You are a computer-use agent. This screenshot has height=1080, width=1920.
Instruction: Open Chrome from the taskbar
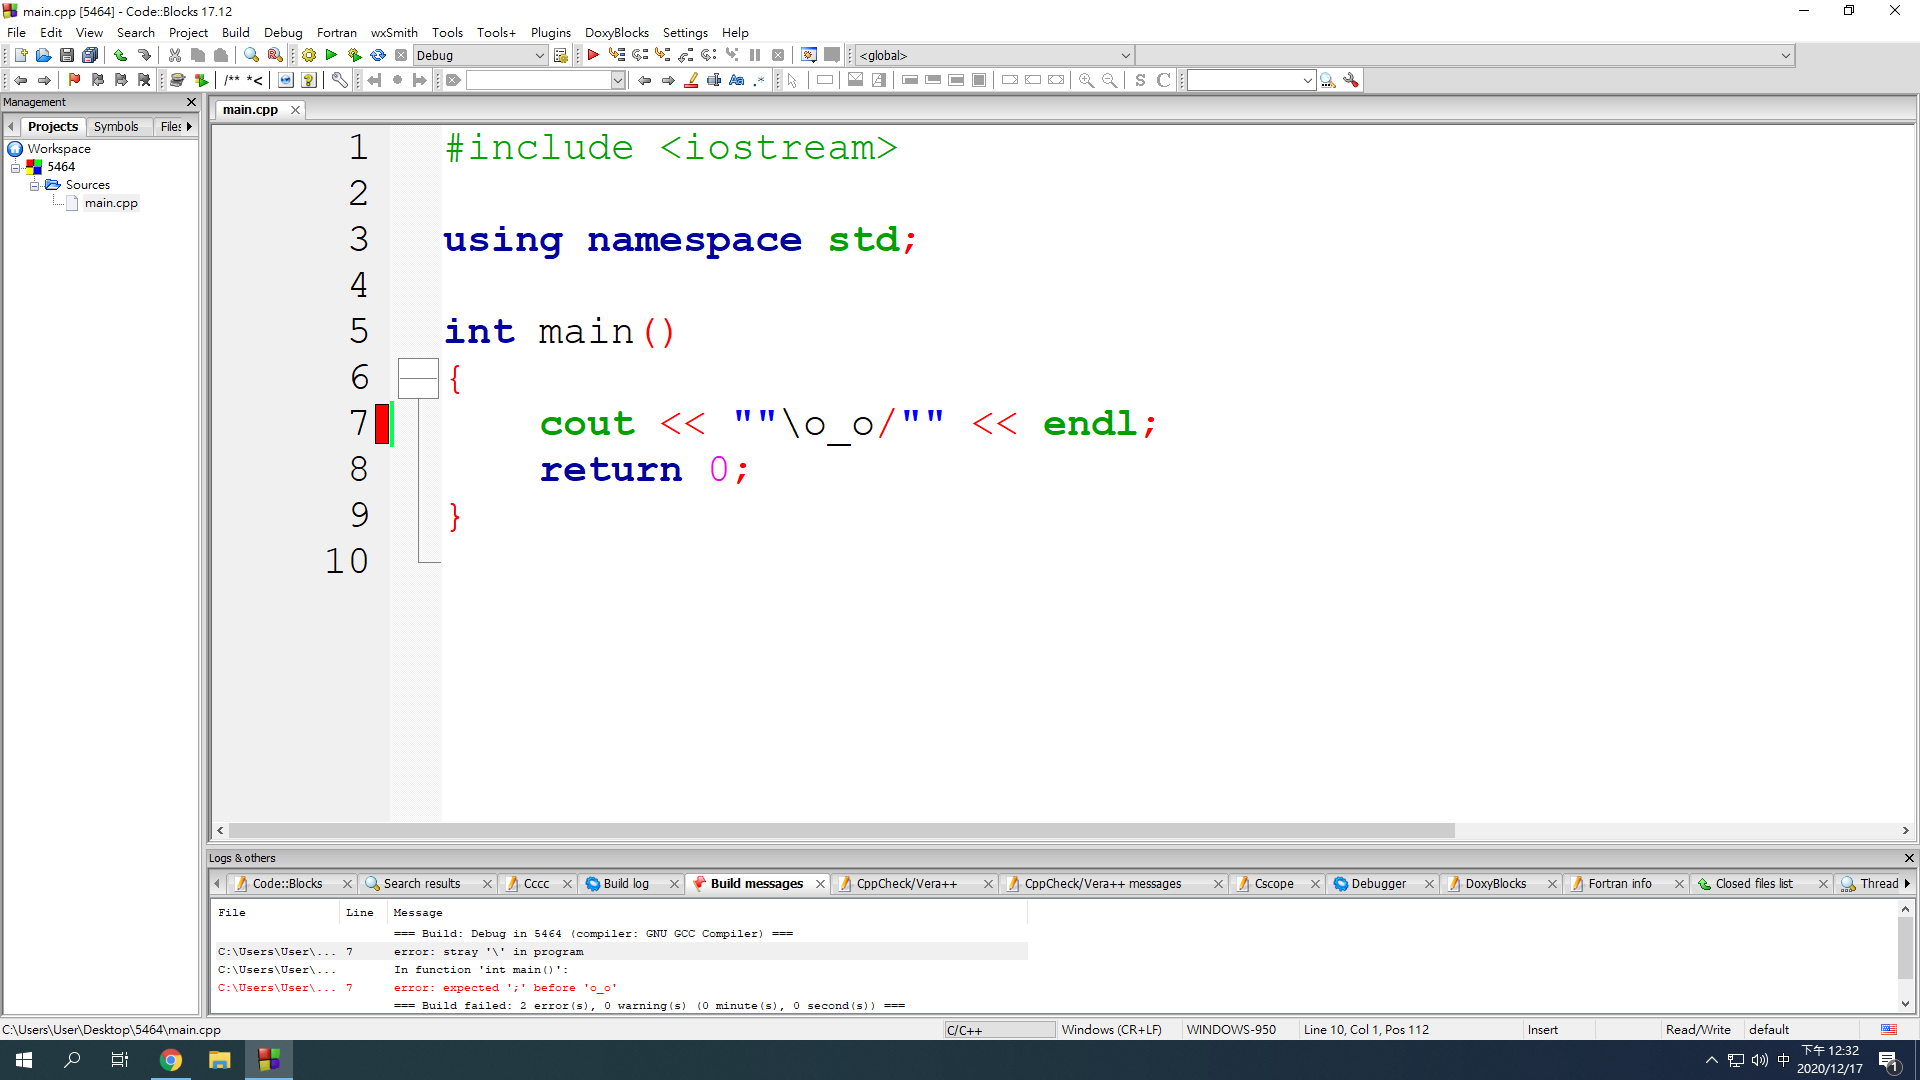(x=171, y=1060)
